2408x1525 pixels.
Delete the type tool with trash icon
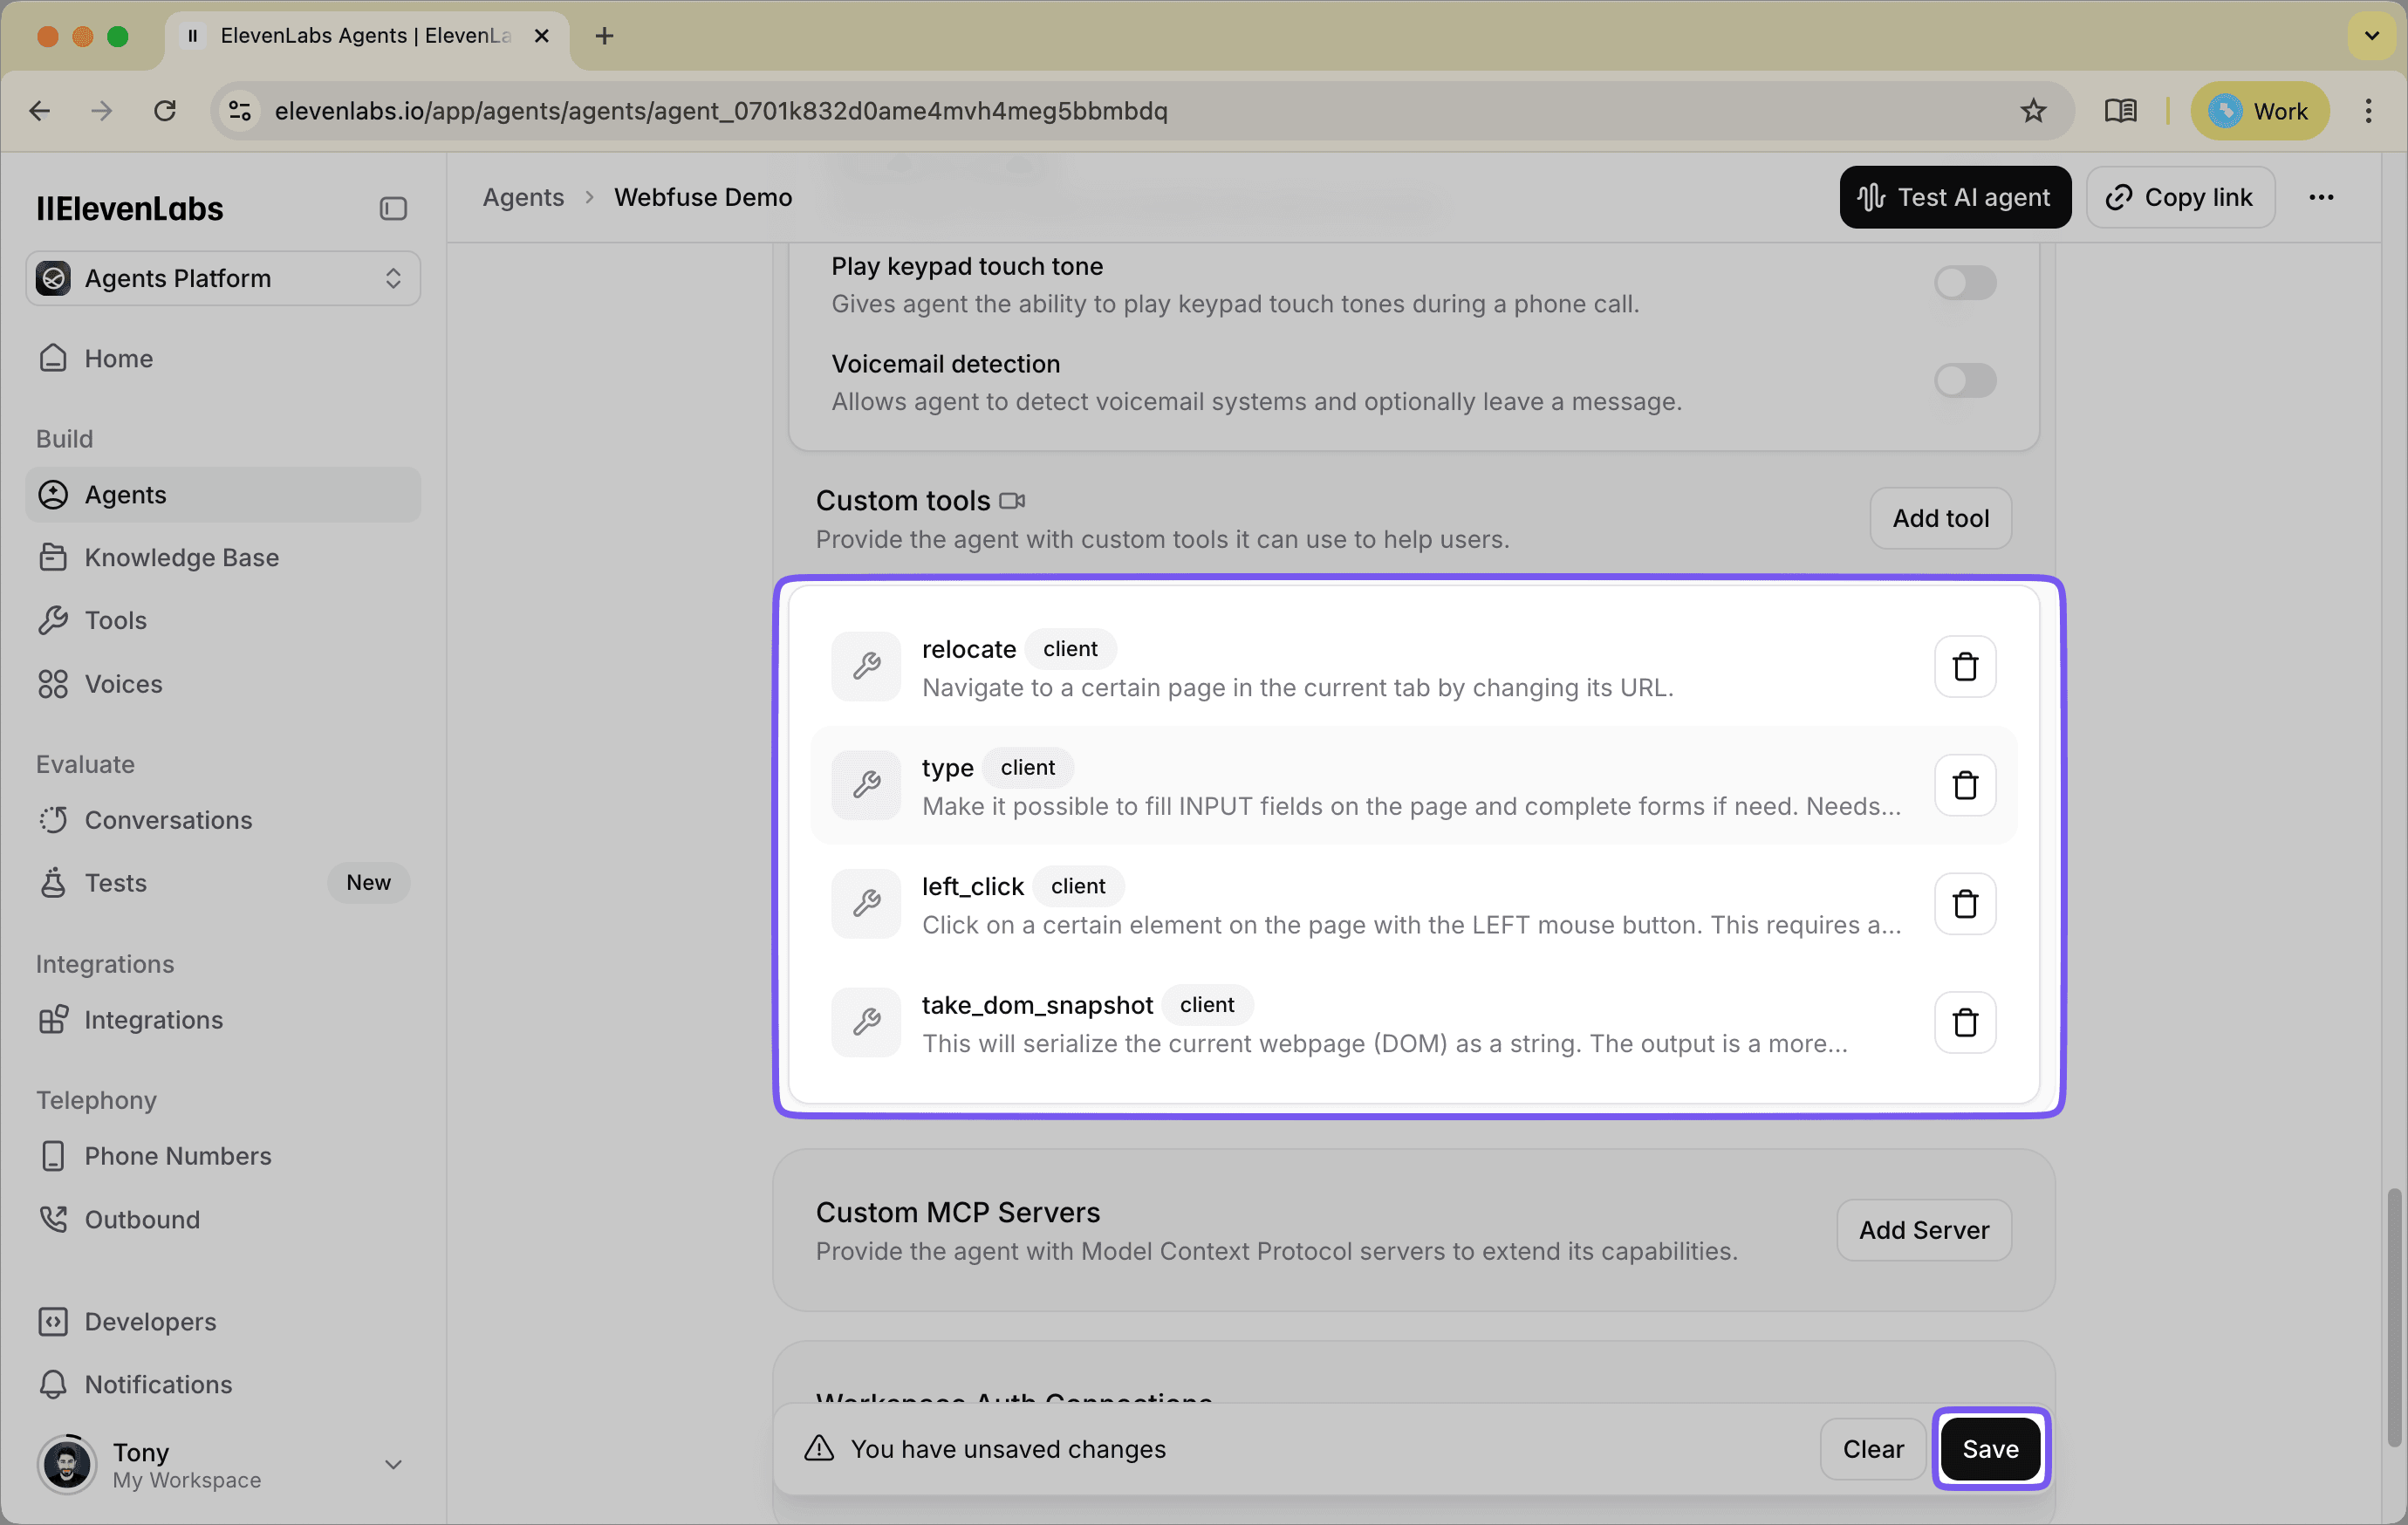(x=1964, y=785)
